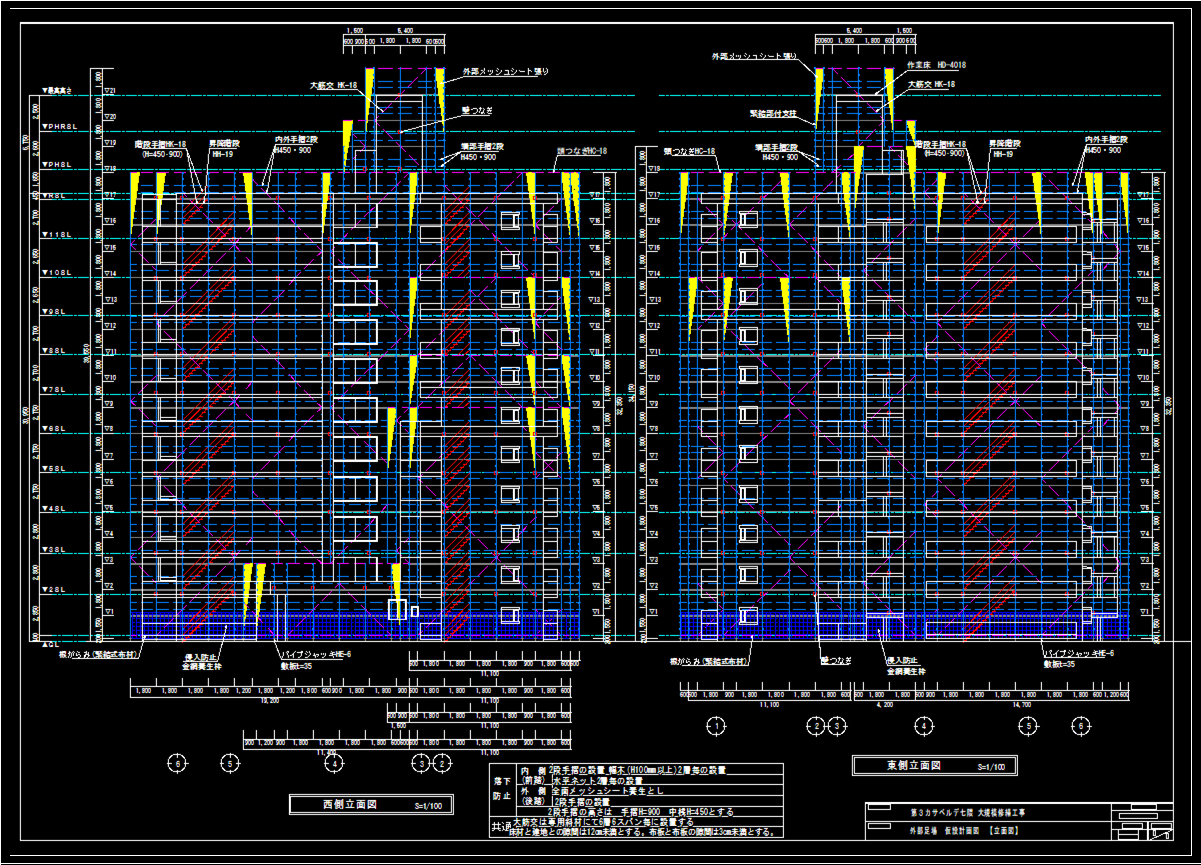Select grid bubble 5 under the west elevation
The width and height of the screenshot is (1201, 865).
[x=231, y=764]
